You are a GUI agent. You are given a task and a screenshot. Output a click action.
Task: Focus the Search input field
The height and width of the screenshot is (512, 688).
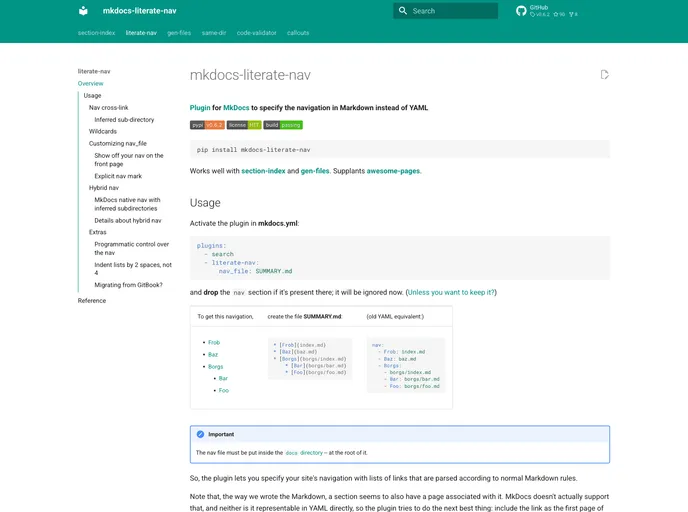coord(445,11)
